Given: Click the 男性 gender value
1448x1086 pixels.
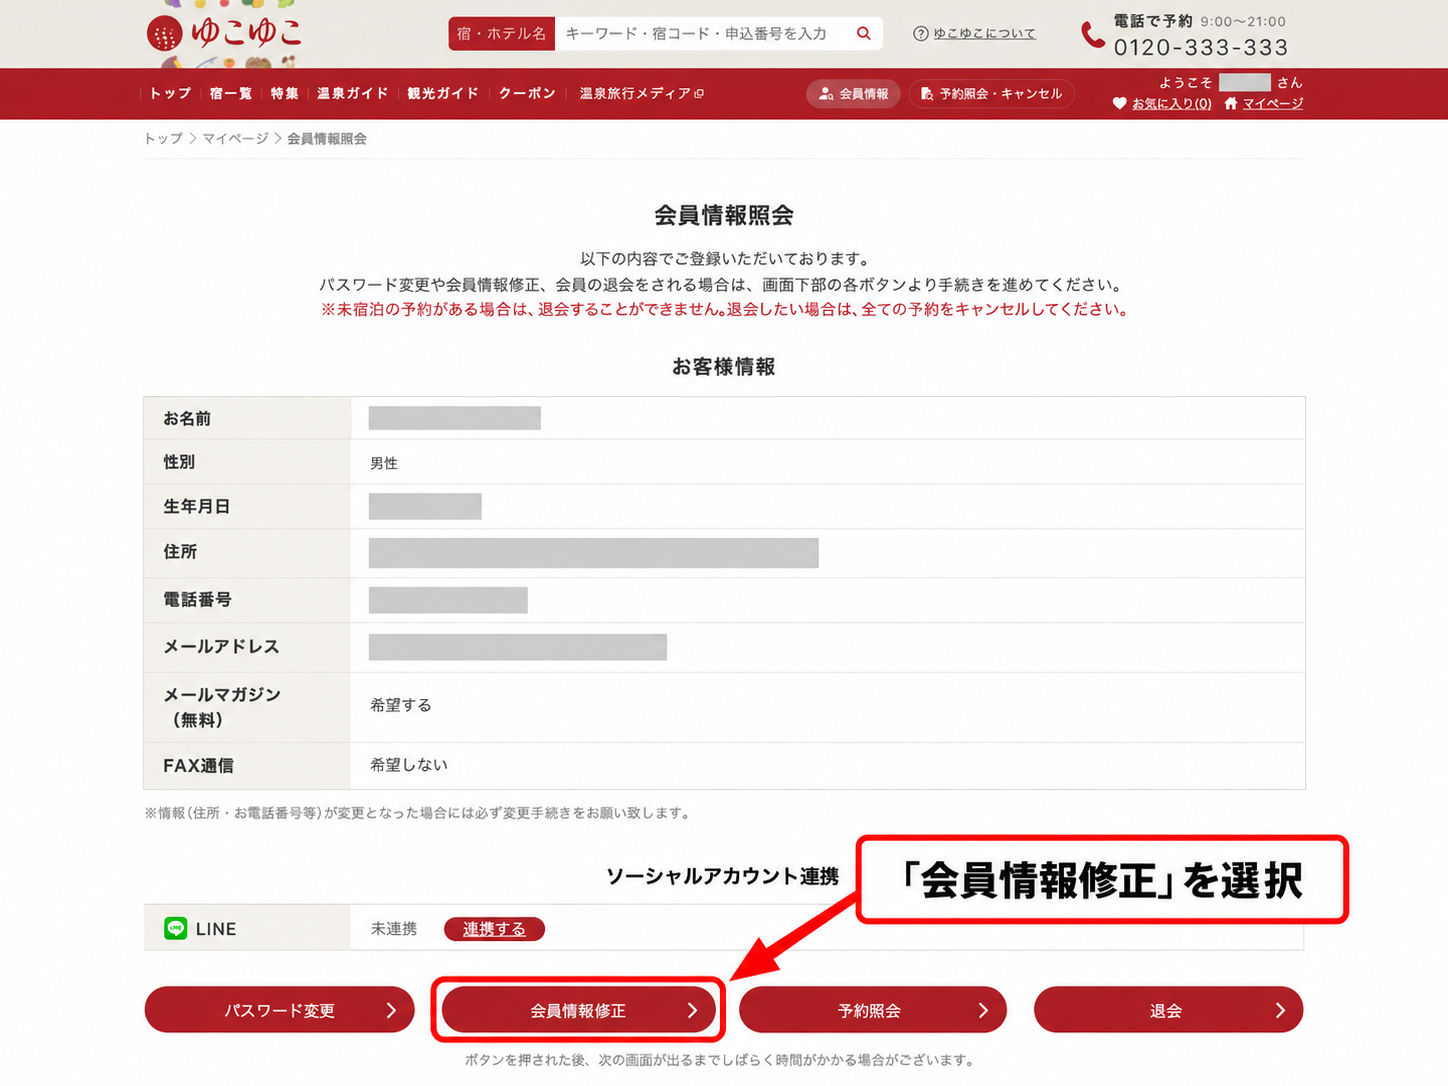Looking at the screenshot, I should click(x=384, y=463).
